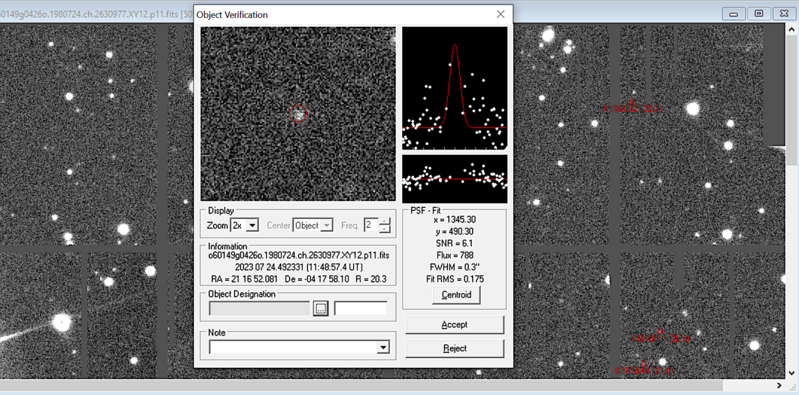Click the Flux = 788 value

point(455,255)
